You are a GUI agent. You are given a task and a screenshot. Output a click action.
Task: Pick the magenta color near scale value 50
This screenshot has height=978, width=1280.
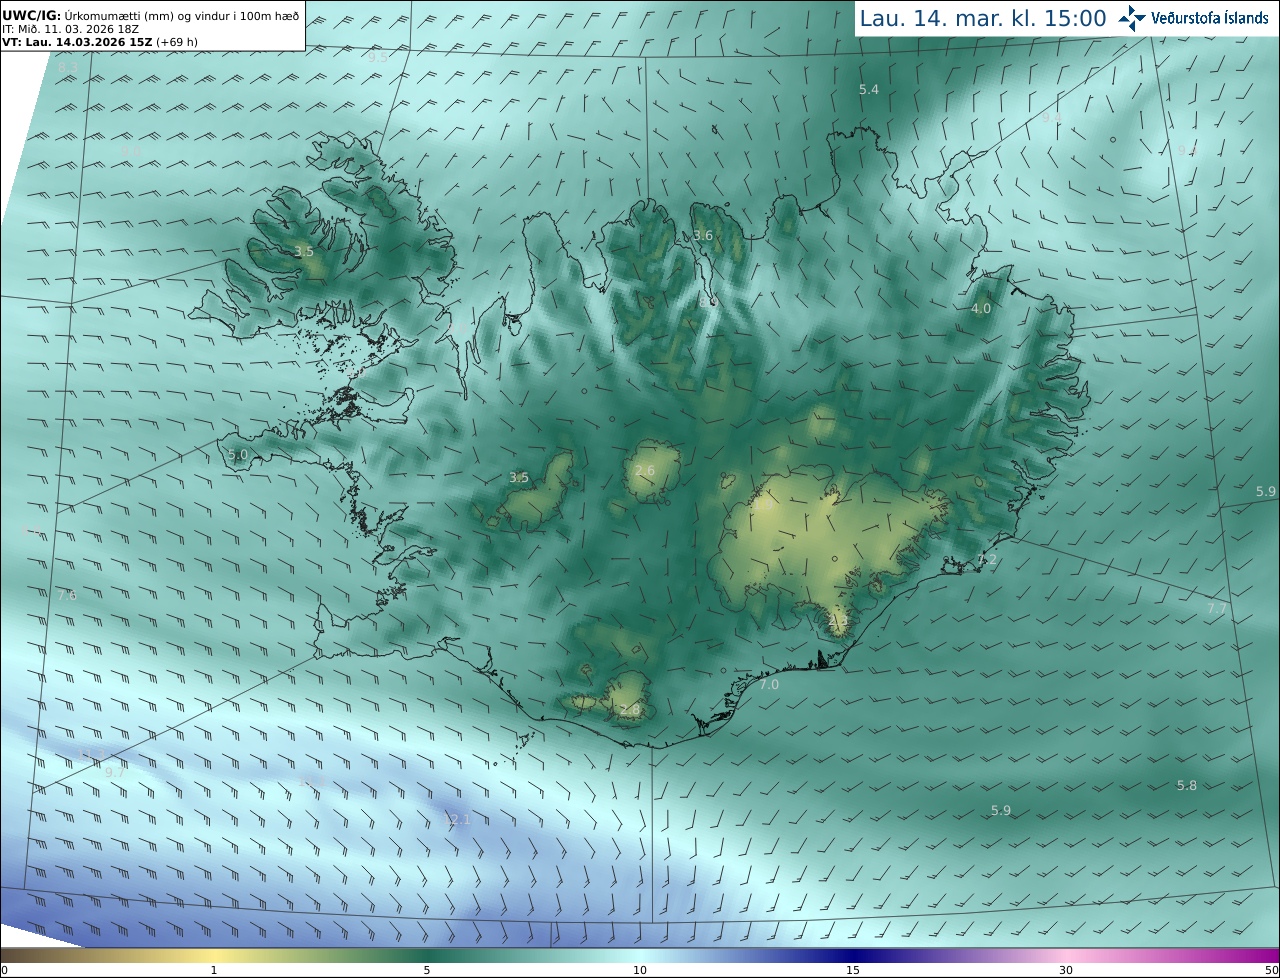1268,955
